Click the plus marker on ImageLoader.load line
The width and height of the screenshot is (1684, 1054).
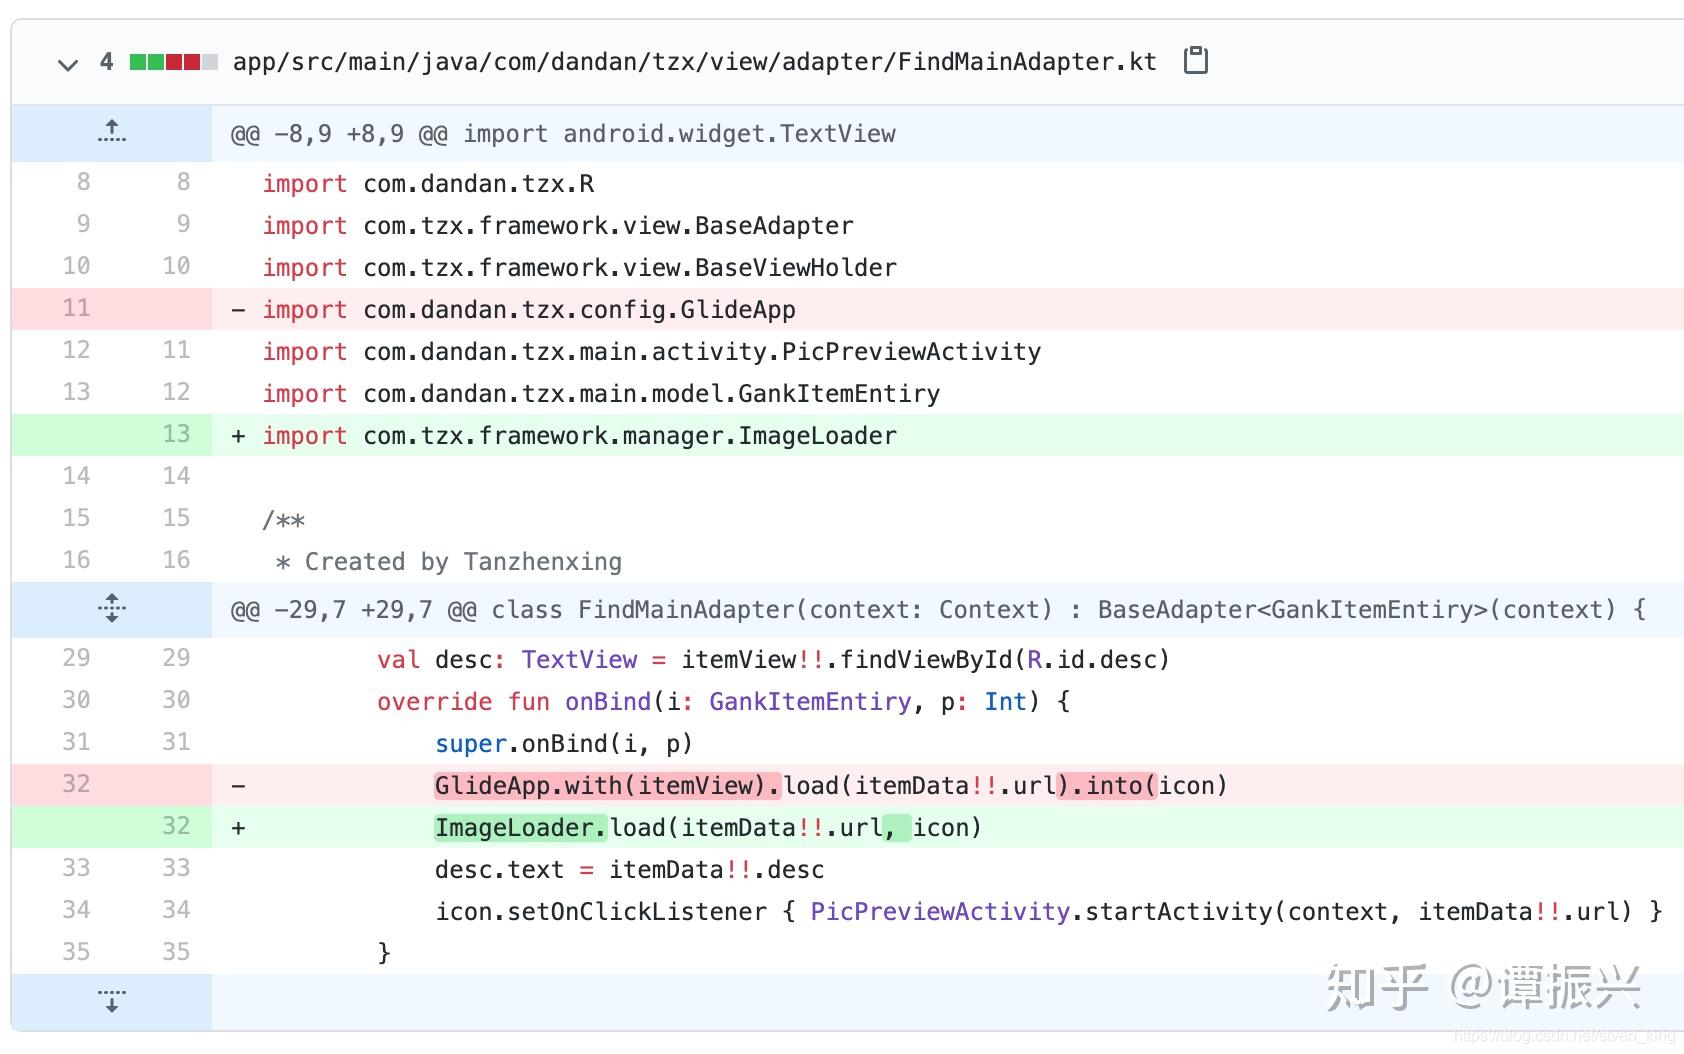pos(238,828)
